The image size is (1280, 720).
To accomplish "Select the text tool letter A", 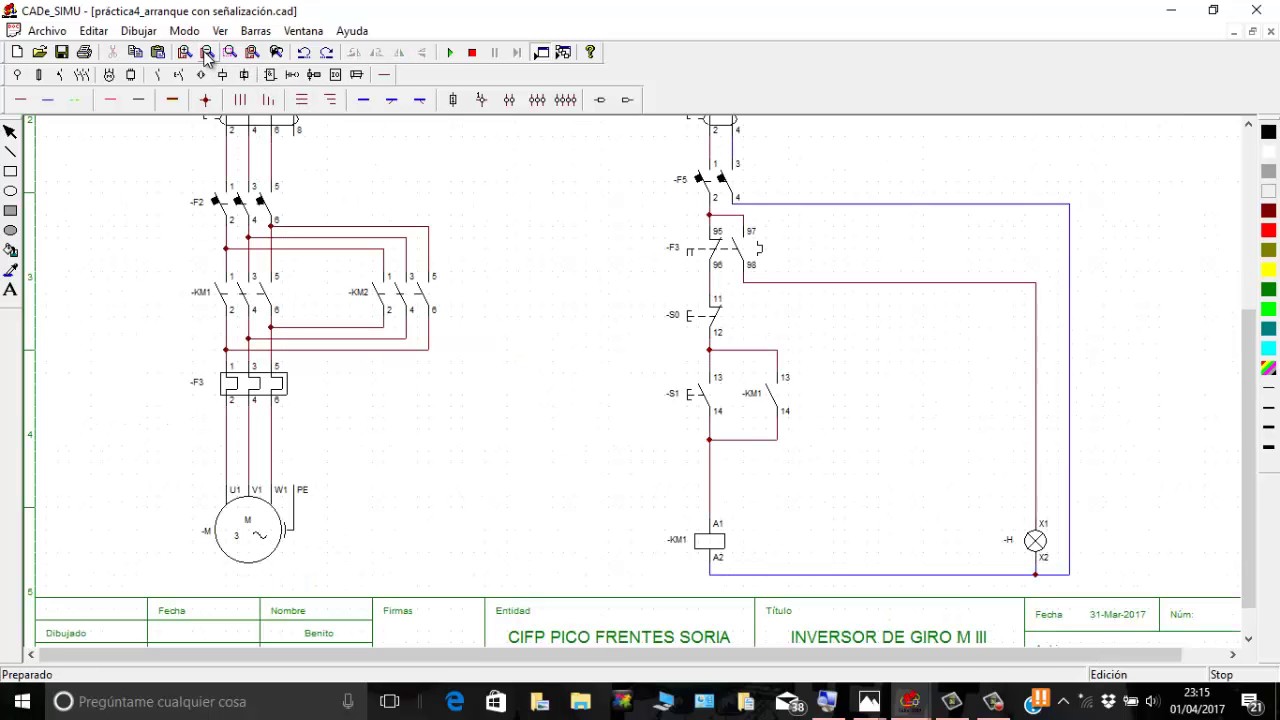I will click(x=10, y=290).
